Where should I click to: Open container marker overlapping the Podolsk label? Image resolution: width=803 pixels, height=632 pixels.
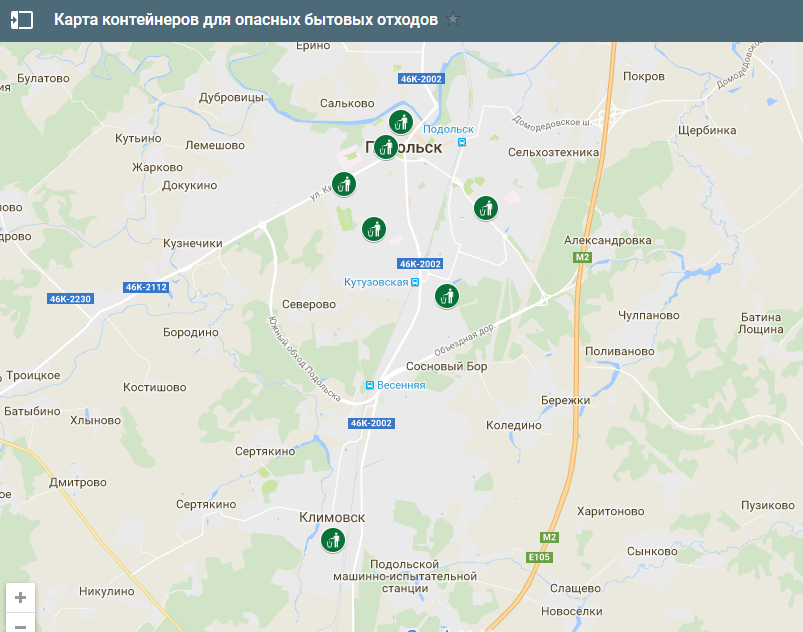(x=386, y=147)
